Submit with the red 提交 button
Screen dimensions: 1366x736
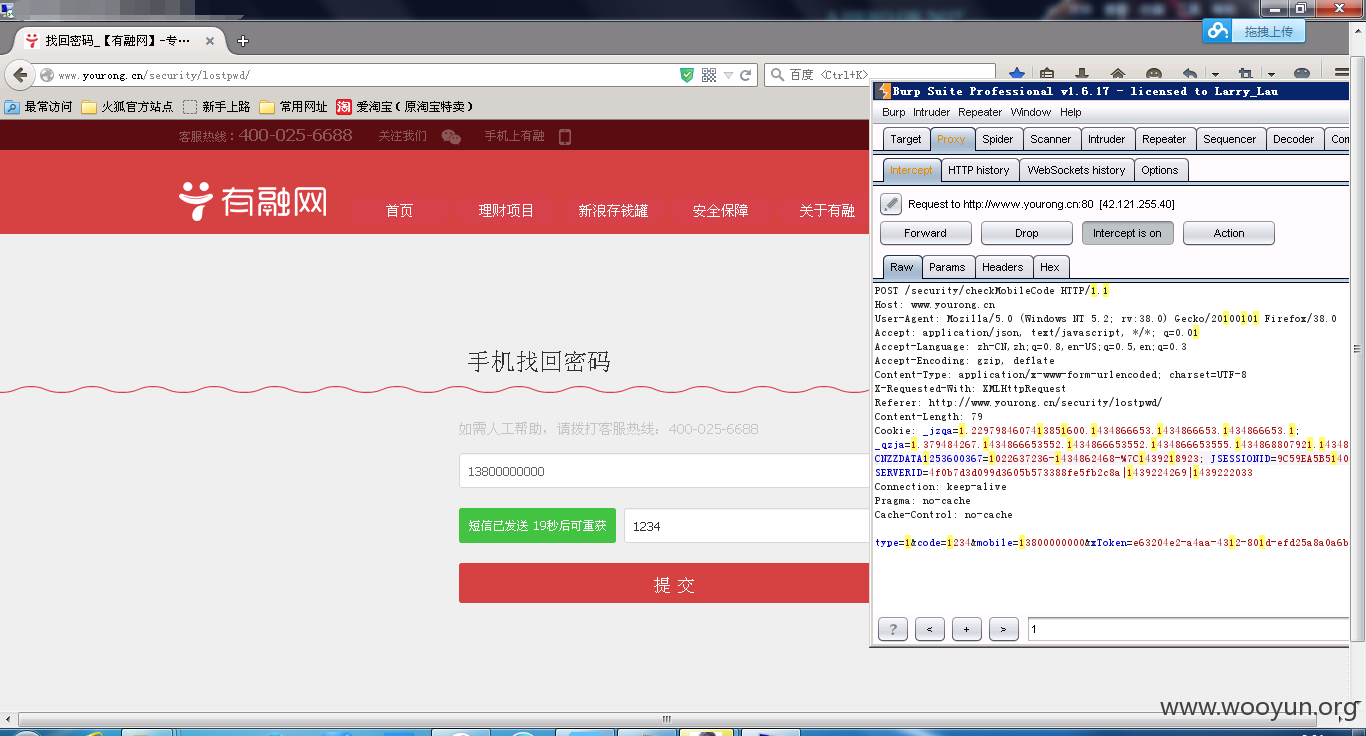click(664, 583)
